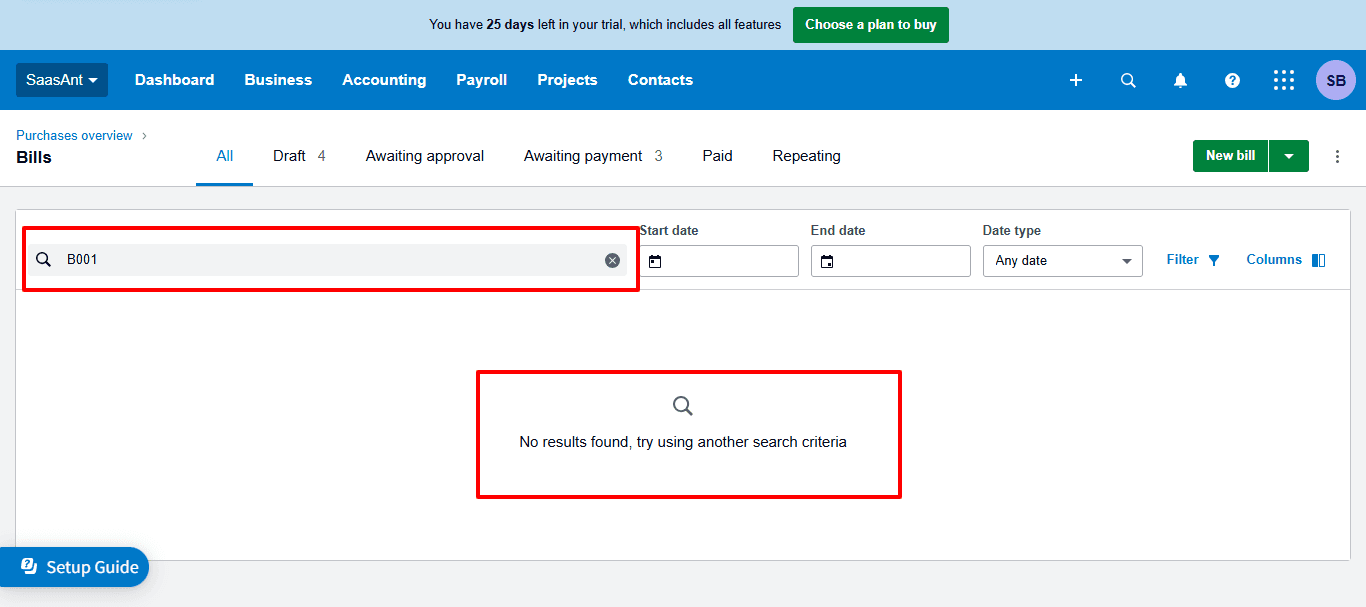Open the Accounting menu
This screenshot has height=607, width=1366.
point(384,80)
